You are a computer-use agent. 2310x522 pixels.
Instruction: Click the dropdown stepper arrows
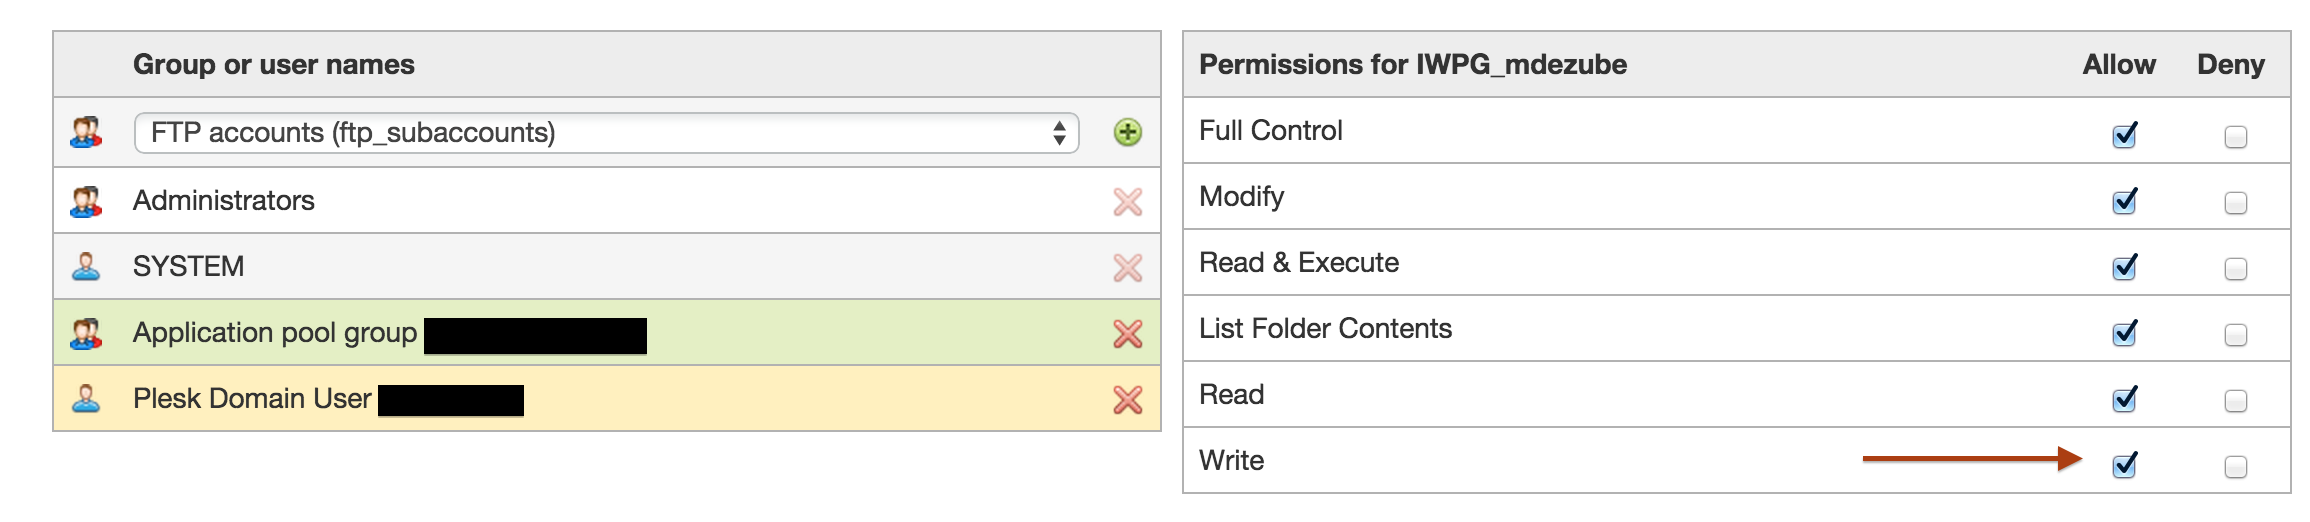tap(1059, 133)
